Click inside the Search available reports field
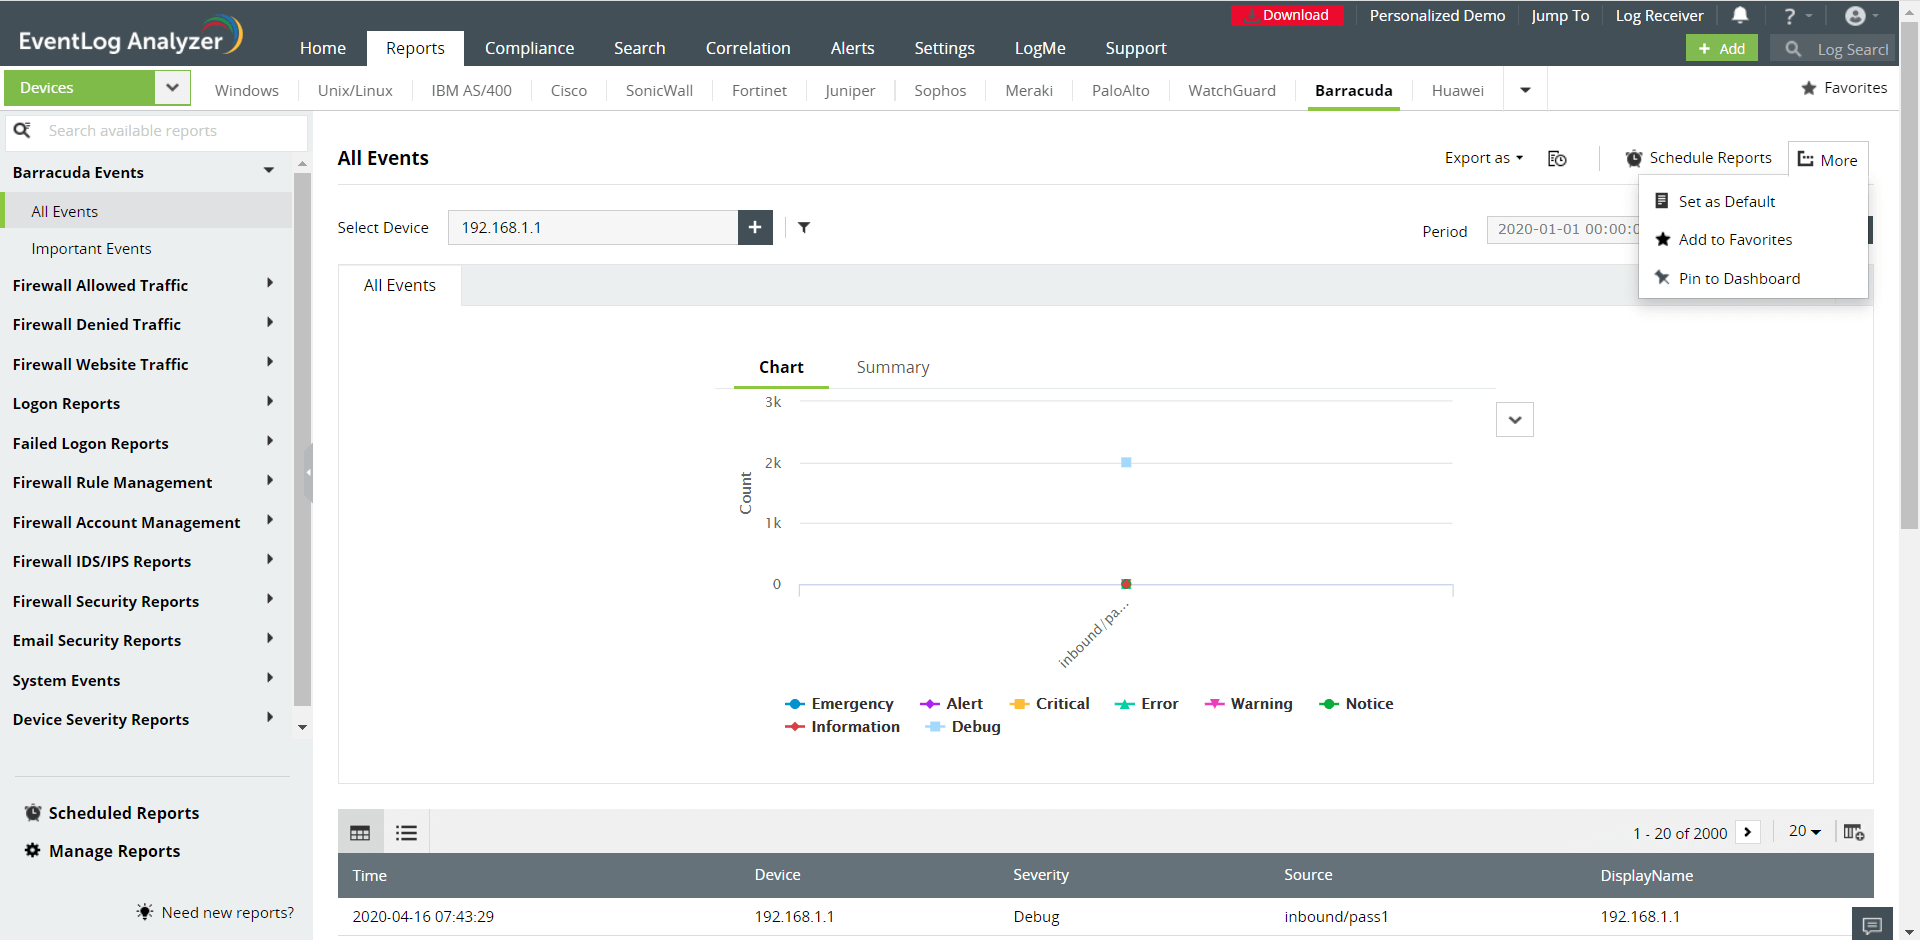Viewport: 1920px width, 940px height. pyautogui.click(x=158, y=131)
